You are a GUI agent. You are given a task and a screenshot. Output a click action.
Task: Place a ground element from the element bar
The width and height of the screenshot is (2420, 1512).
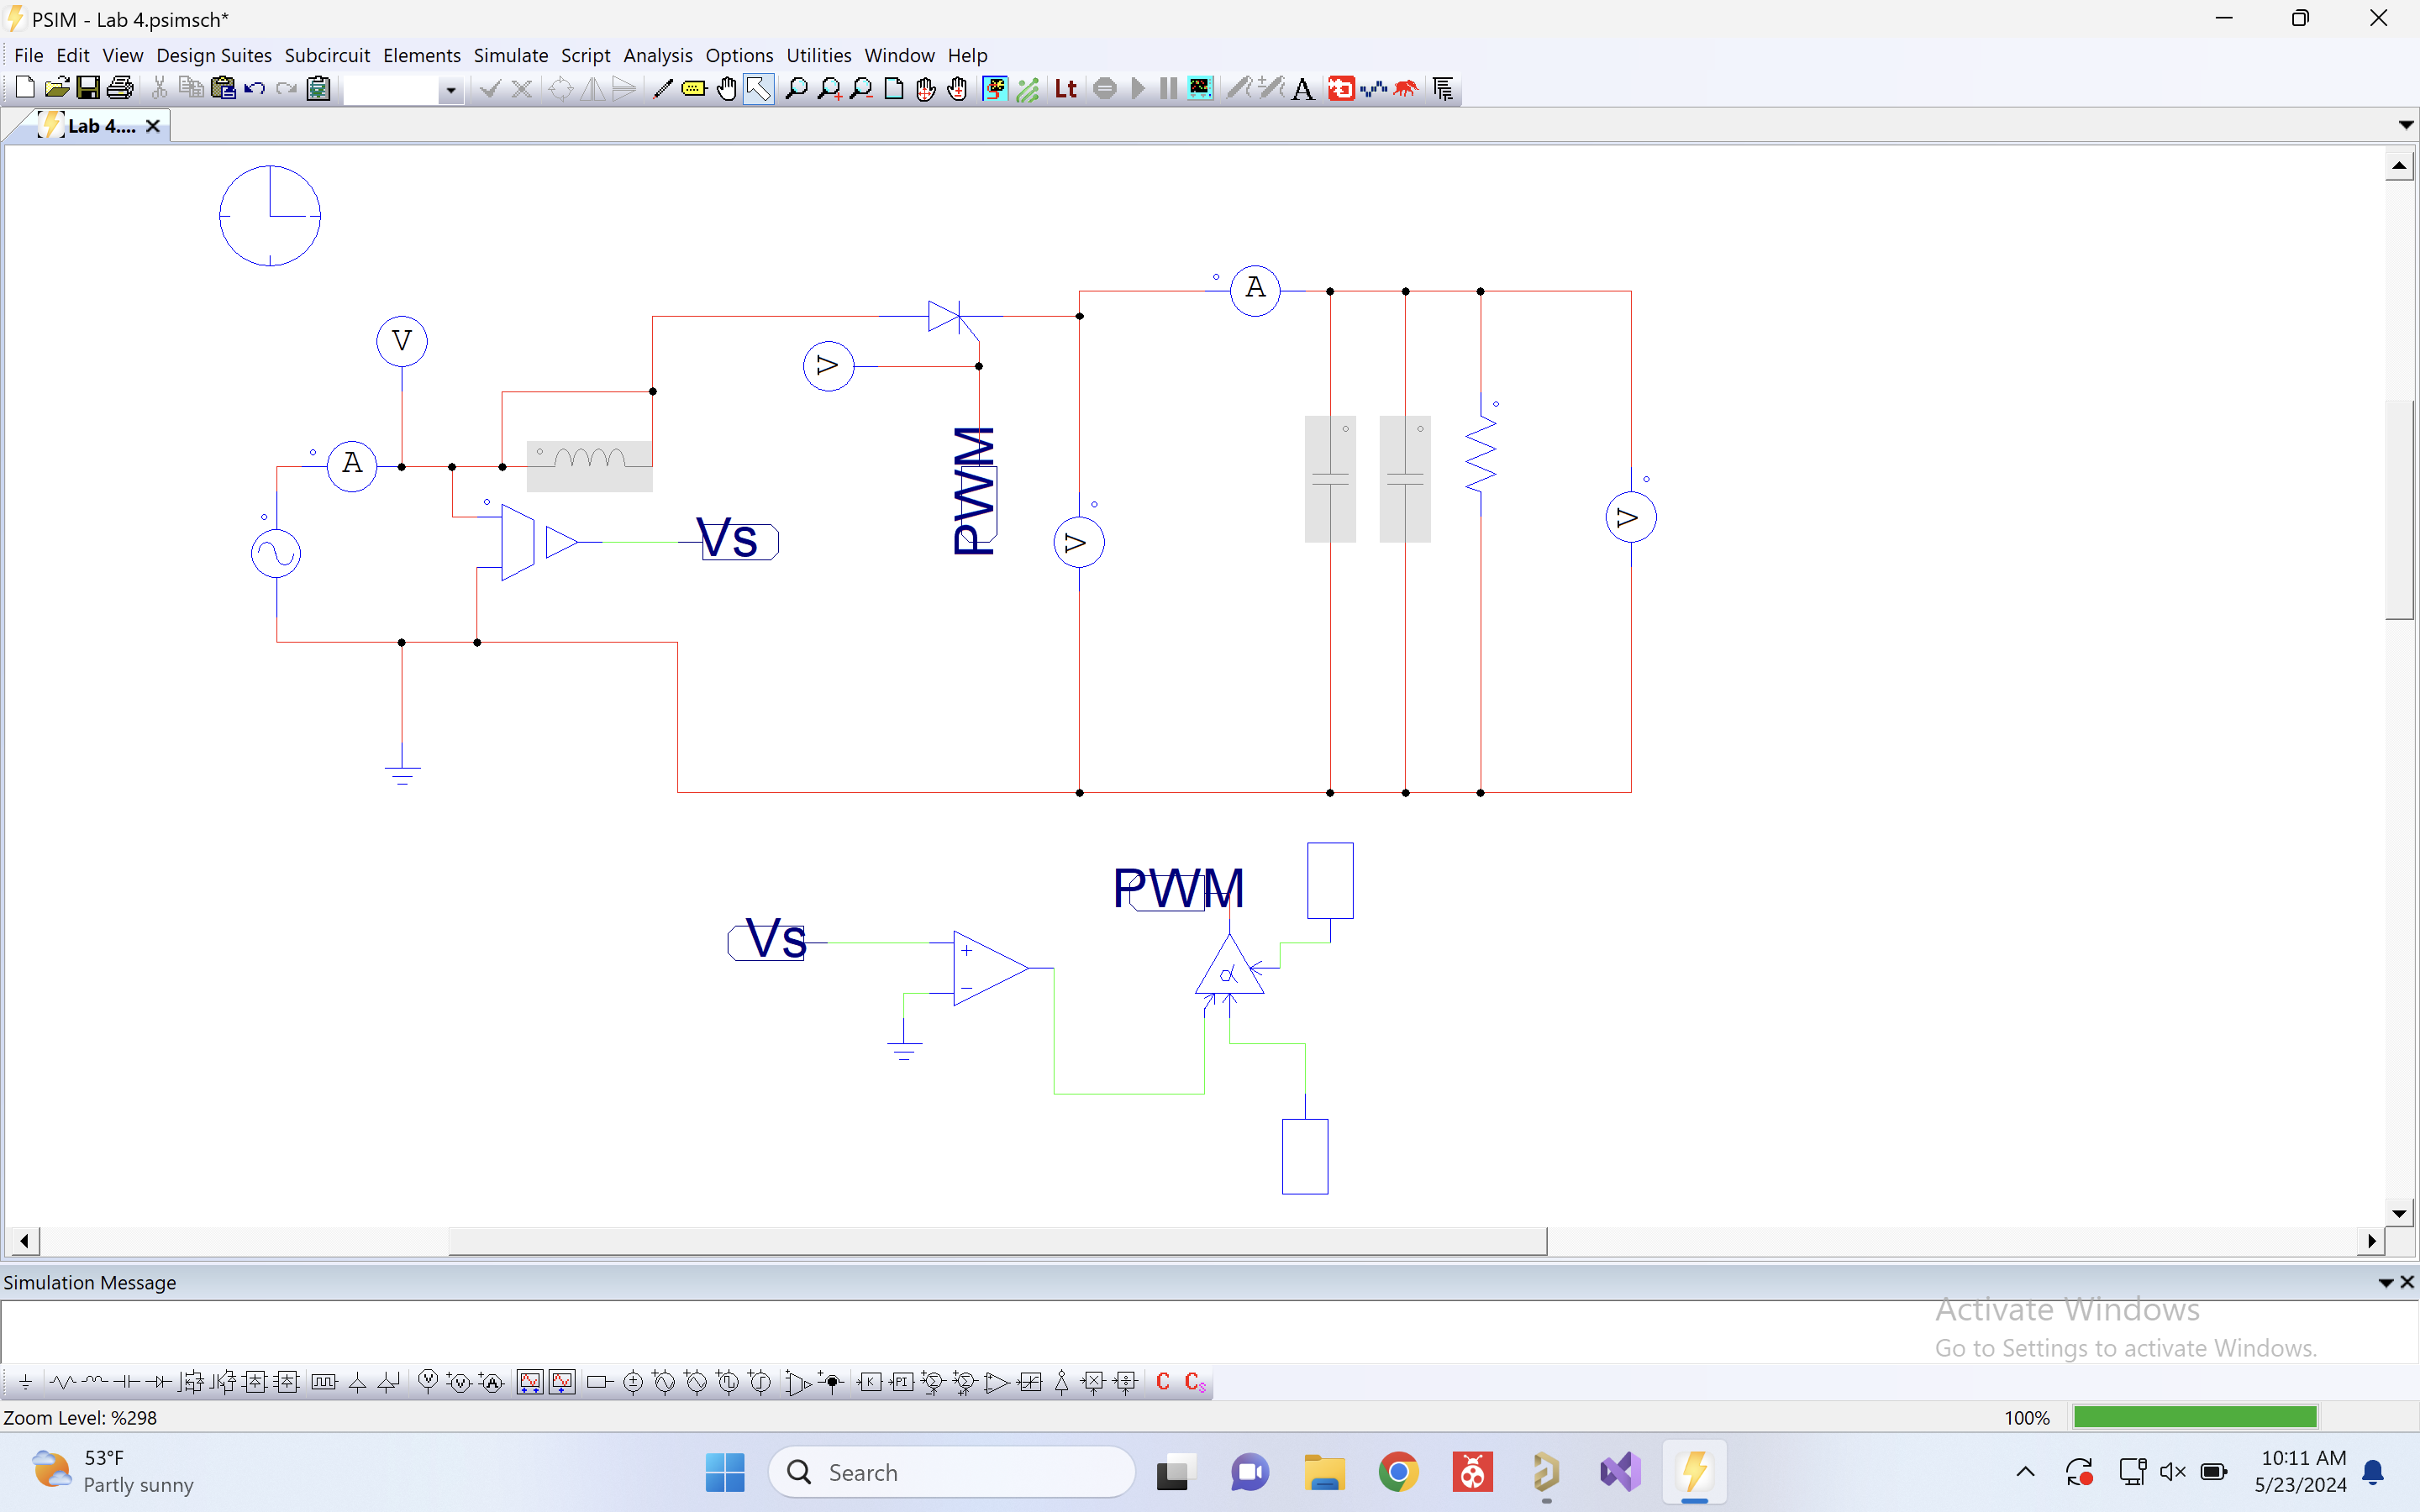point(26,1382)
